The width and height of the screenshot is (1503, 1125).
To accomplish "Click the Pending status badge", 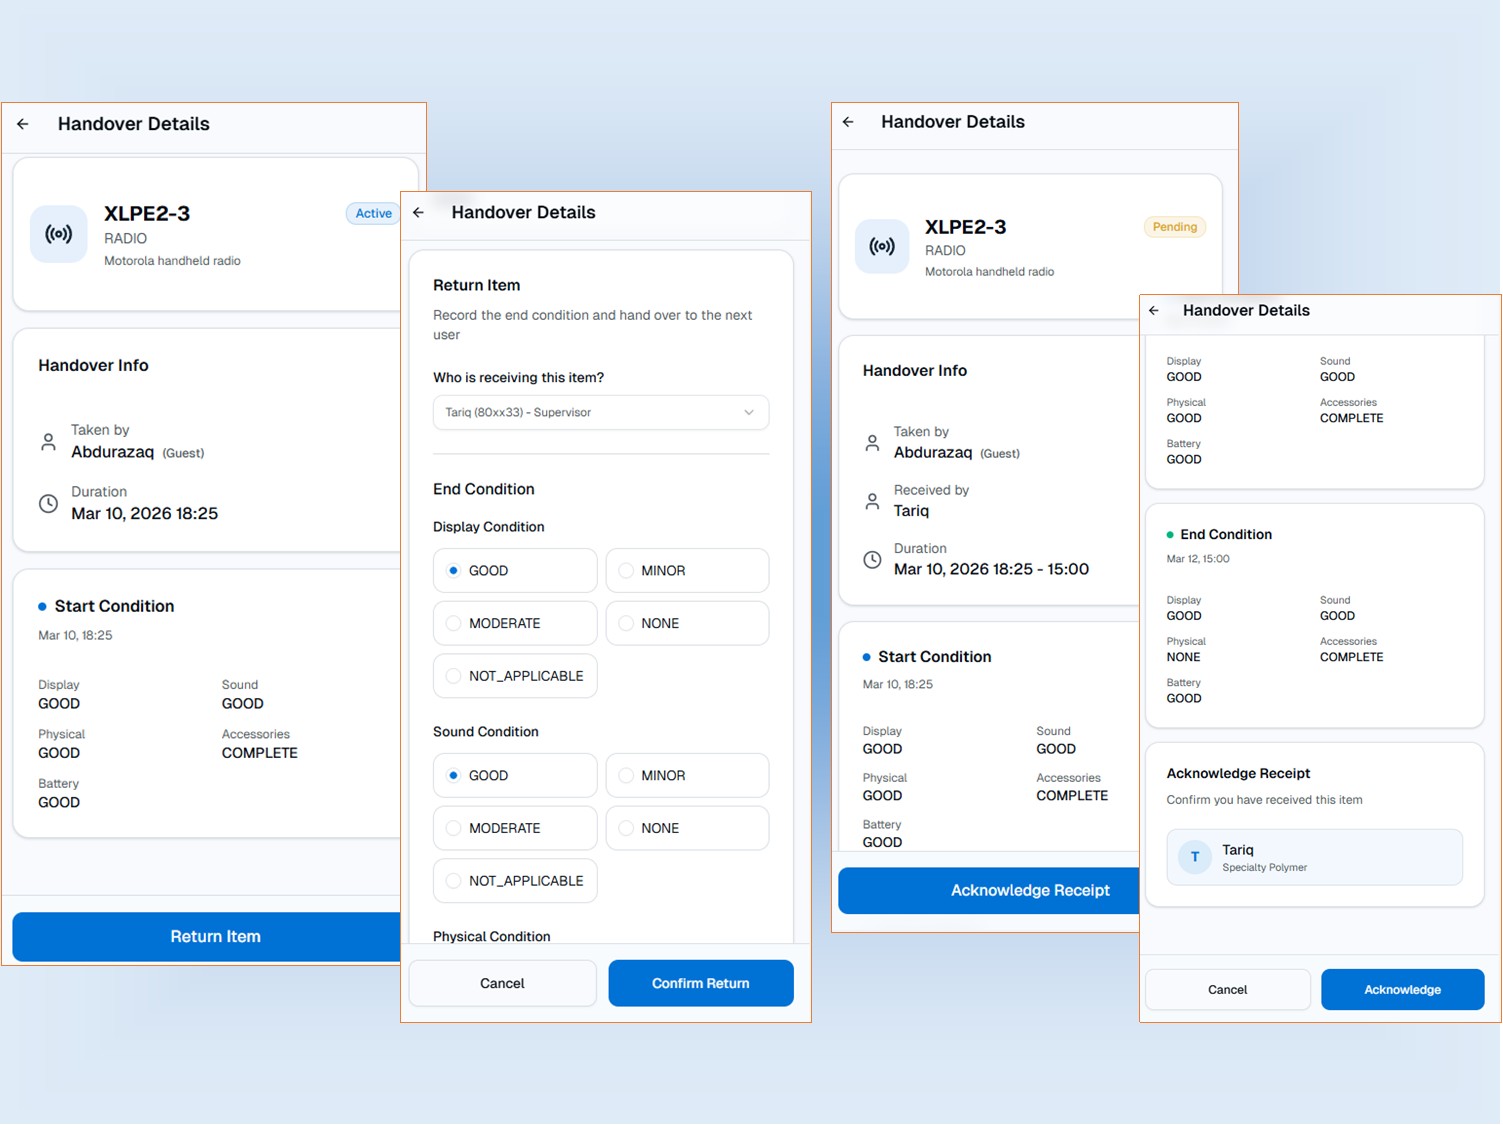I will coord(1174,227).
